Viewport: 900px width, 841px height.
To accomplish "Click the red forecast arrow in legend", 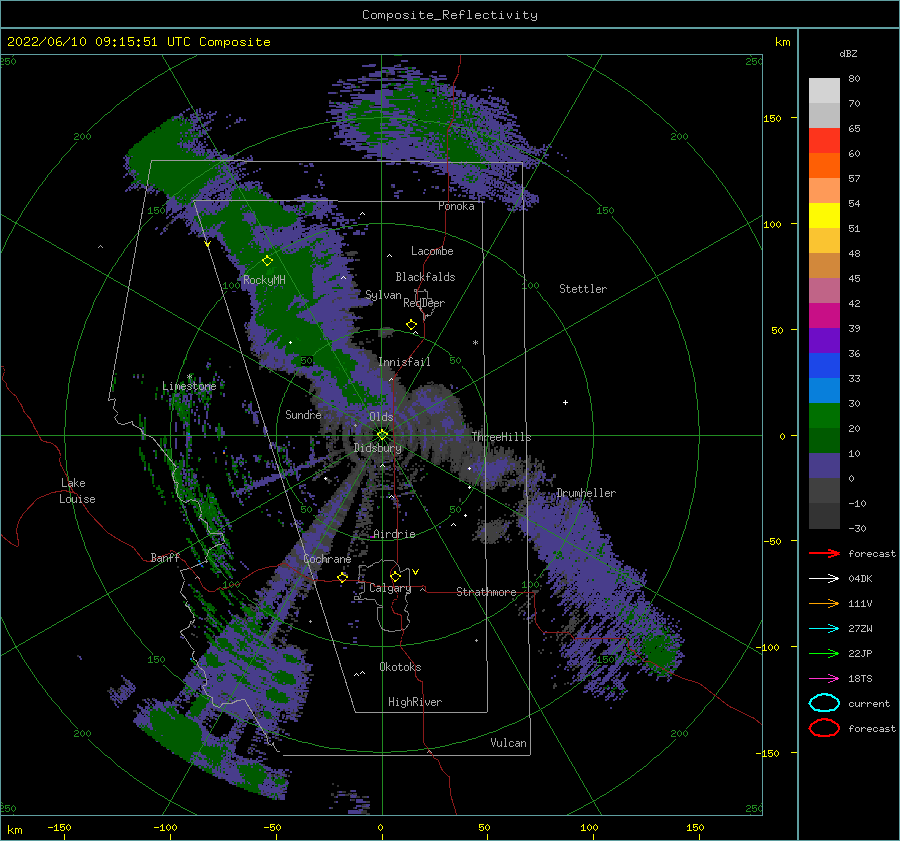I will click(x=824, y=553).
